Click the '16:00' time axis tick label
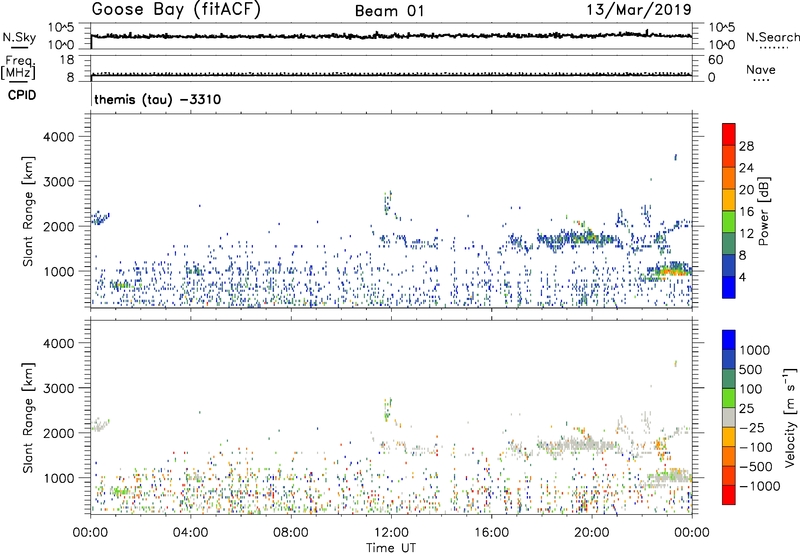The image size is (800, 554). click(x=491, y=533)
